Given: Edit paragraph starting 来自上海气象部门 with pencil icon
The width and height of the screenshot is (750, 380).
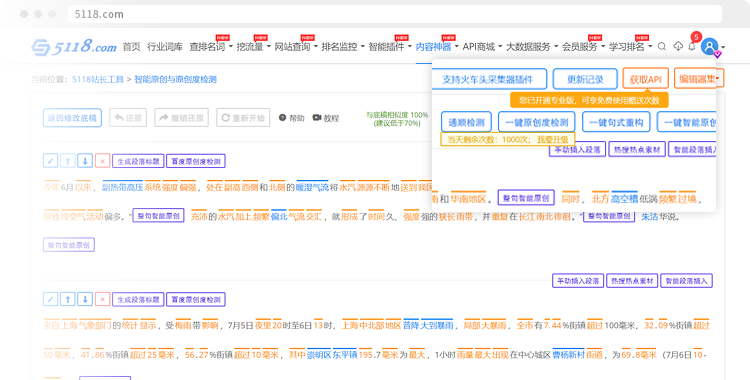Looking at the screenshot, I should [51, 300].
